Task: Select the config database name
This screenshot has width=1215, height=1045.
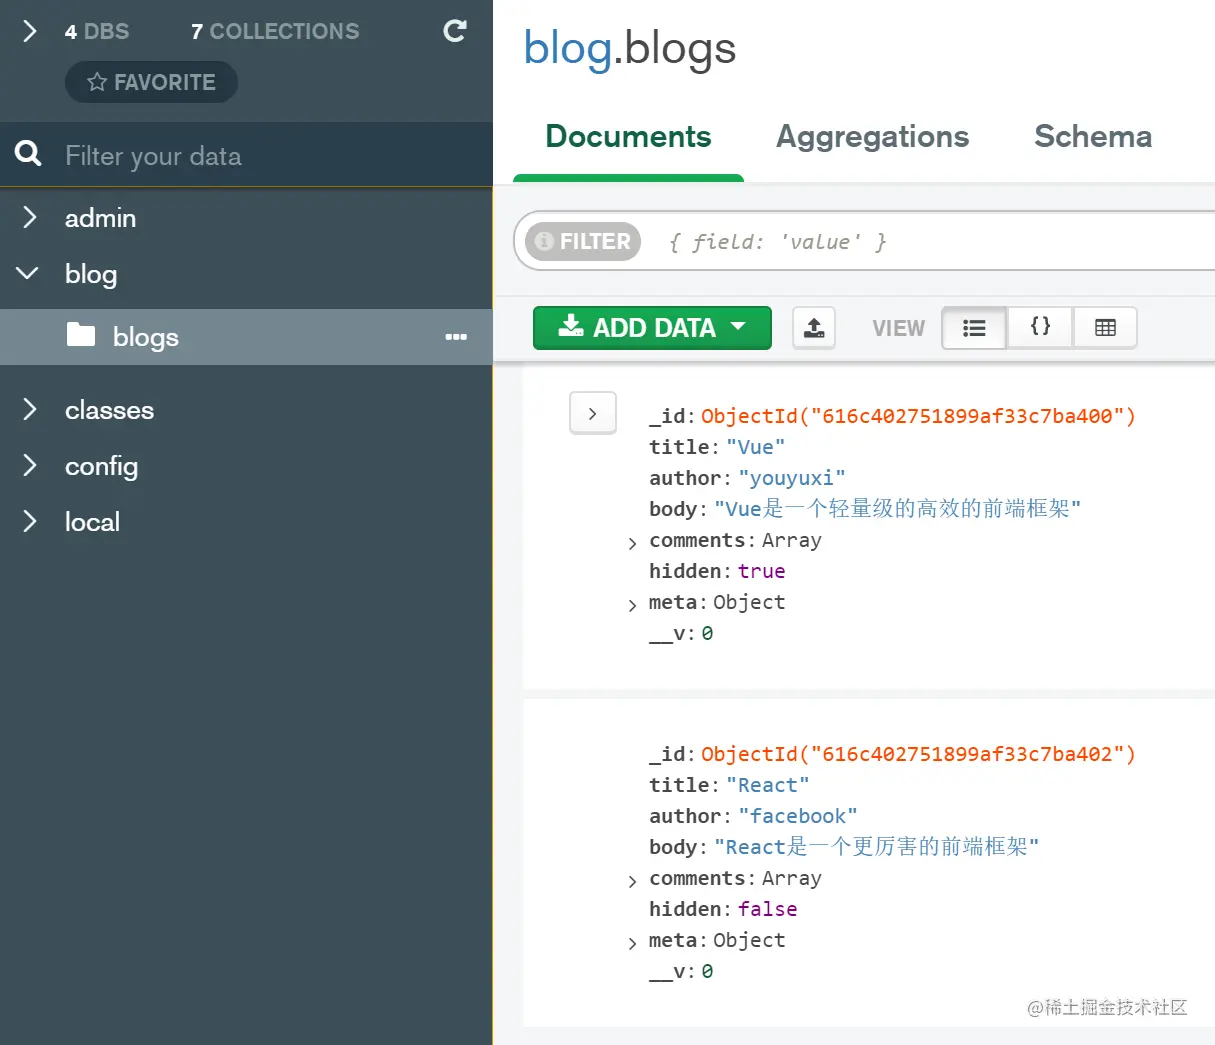Action: pos(101,467)
